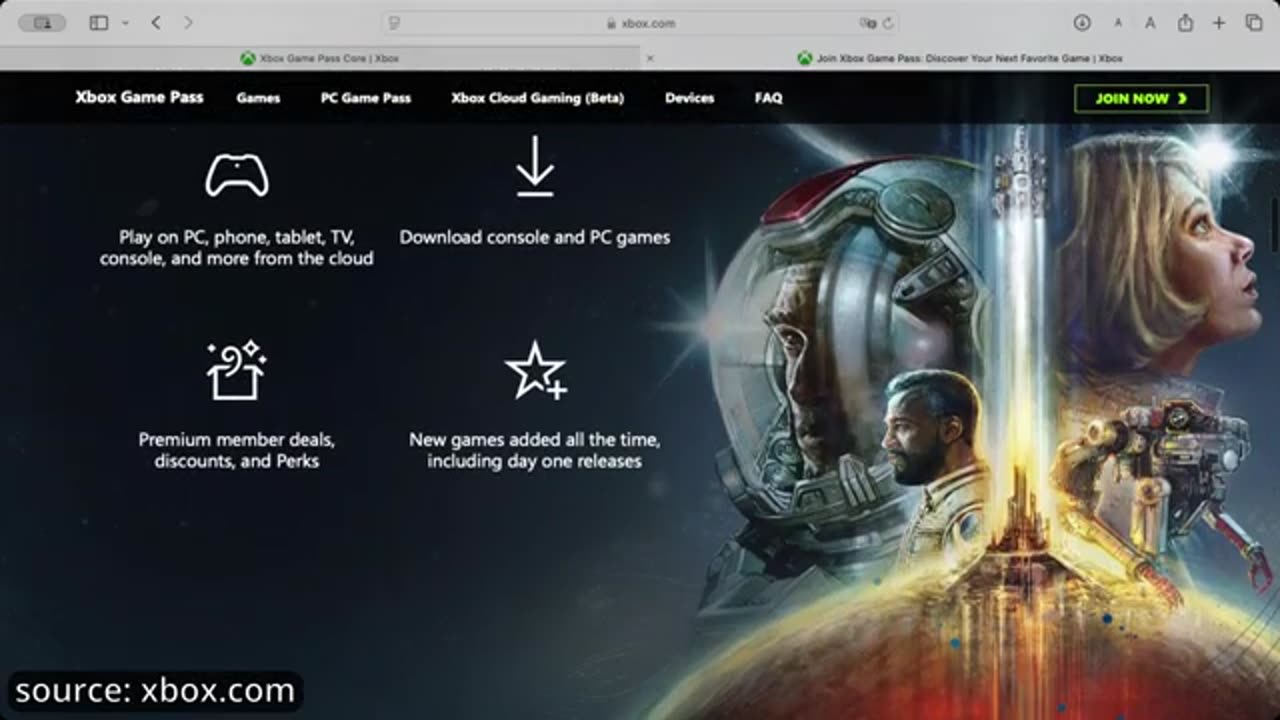
Task: Click Xbox Game Pass site title
Action: [x=139, y=97]
